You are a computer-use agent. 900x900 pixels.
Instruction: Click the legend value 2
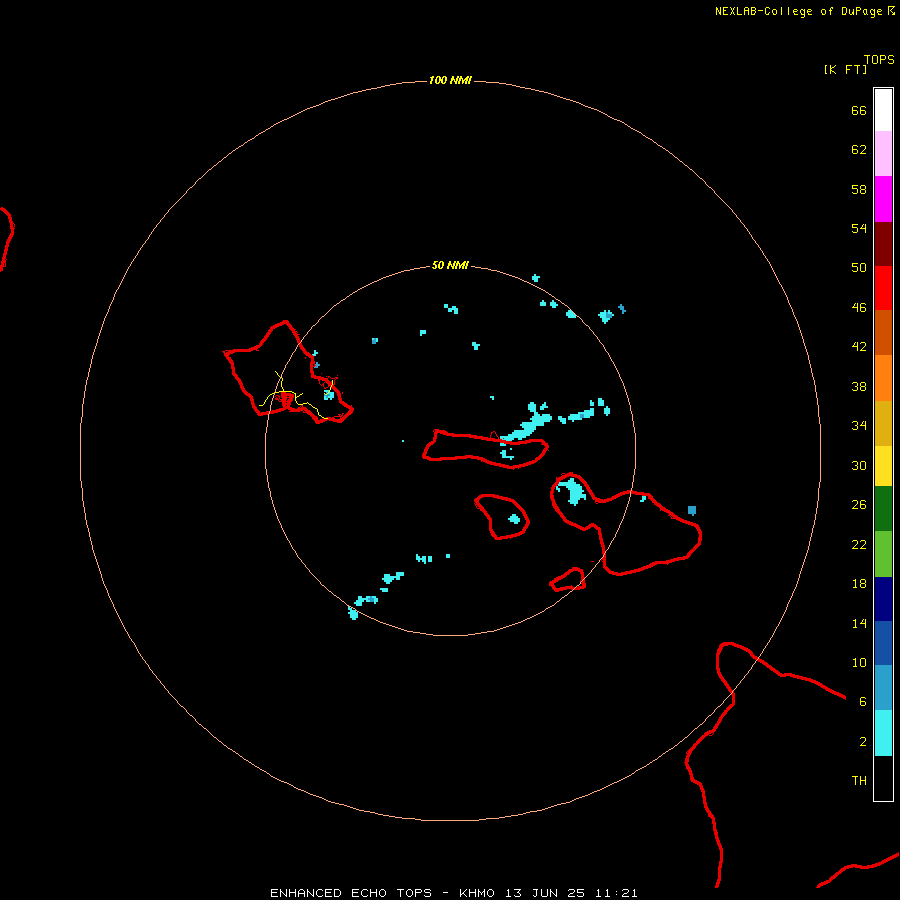coord(863,741)
